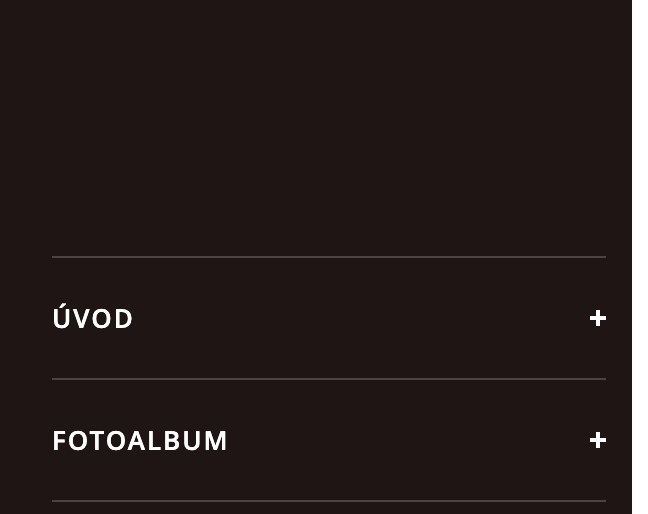The height and width of the screenshot is (514, 648).
Task: Click the plus icon beside ÚVOD
Action: [598, 318]
